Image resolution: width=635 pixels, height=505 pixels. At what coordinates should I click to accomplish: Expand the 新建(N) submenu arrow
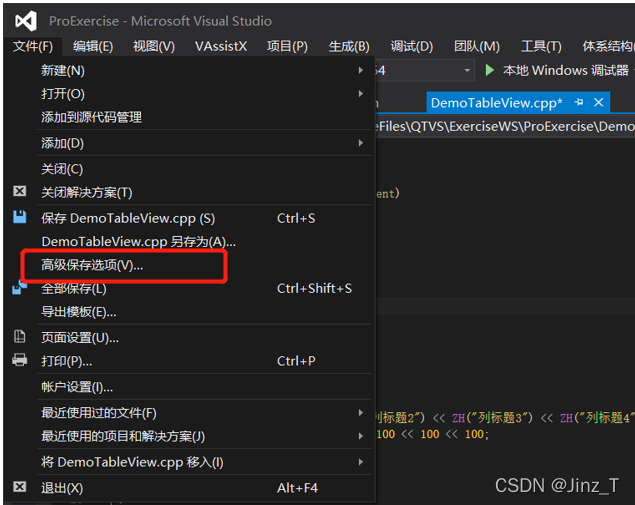(360, 70)
